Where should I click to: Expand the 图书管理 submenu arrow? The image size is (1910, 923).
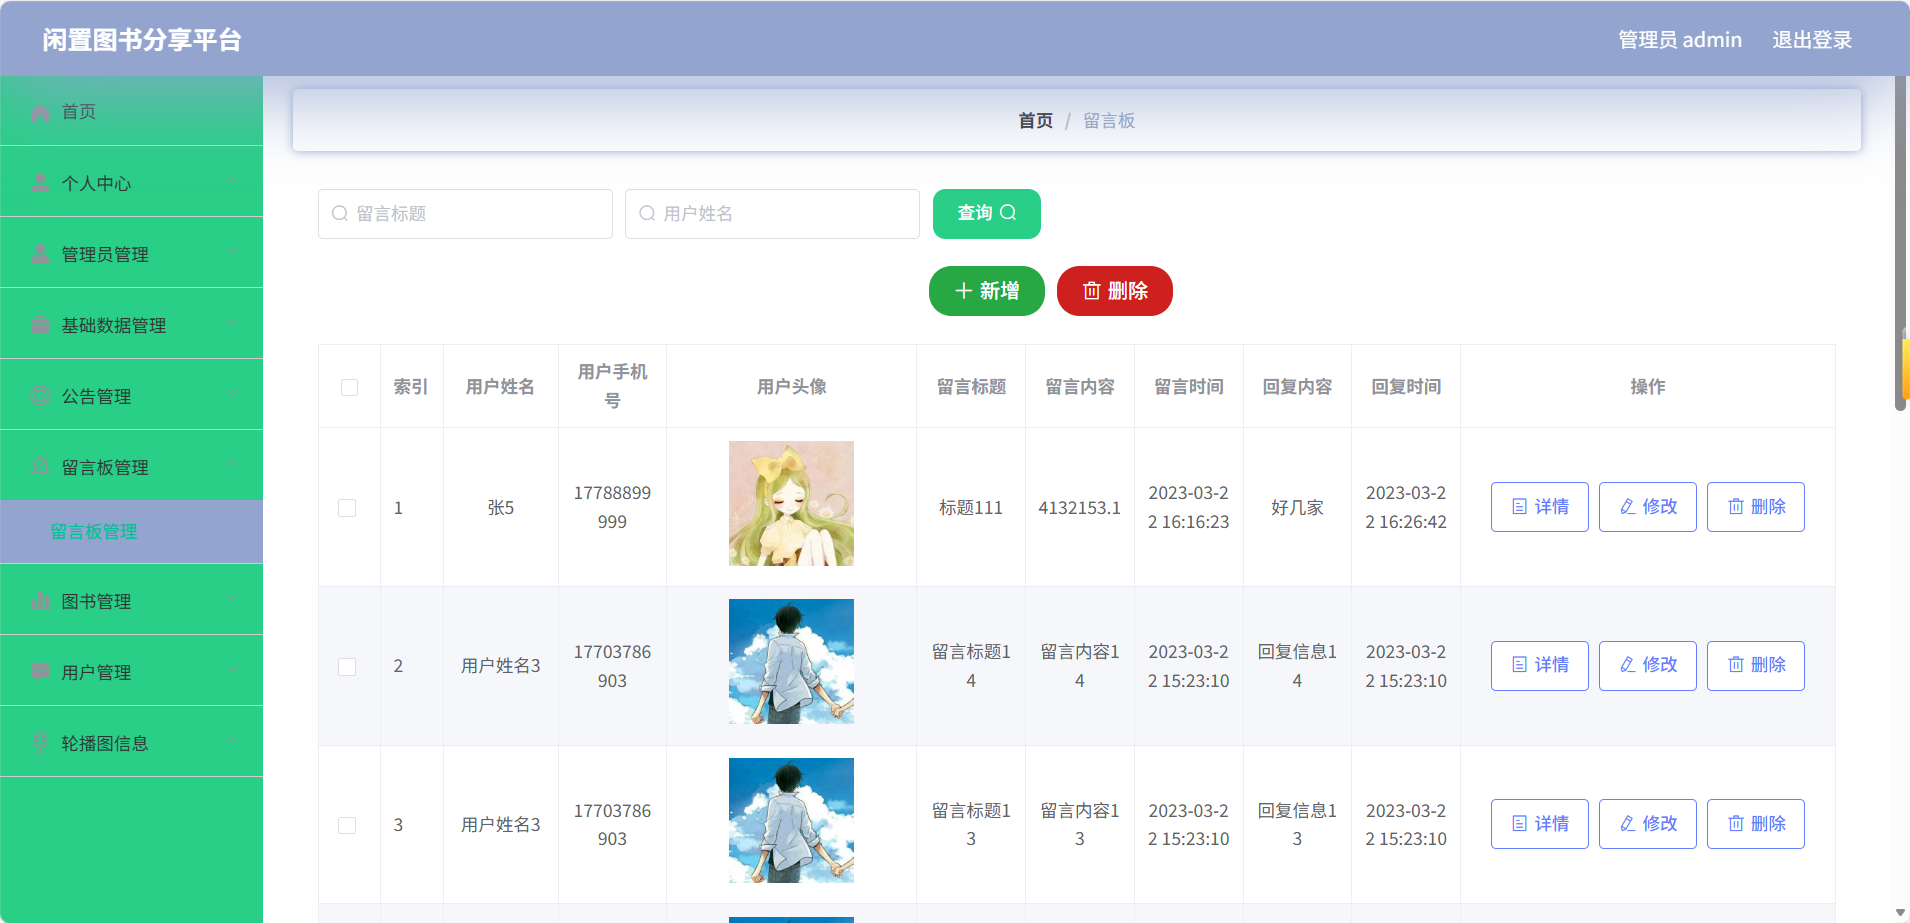[232, 600]
